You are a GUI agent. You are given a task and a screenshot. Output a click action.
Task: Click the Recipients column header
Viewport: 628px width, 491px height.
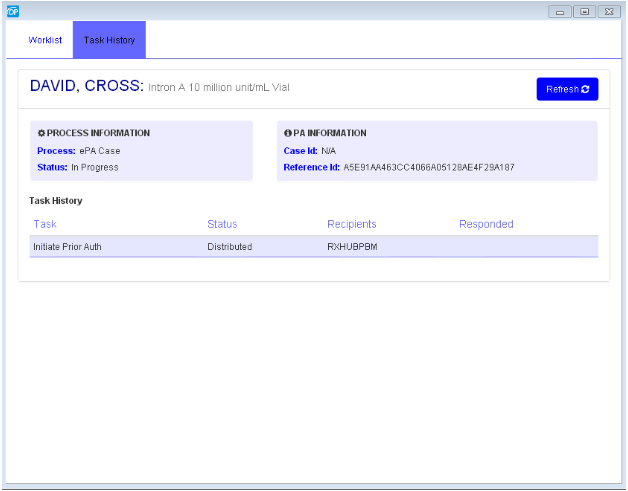click(x=352, y=224)
